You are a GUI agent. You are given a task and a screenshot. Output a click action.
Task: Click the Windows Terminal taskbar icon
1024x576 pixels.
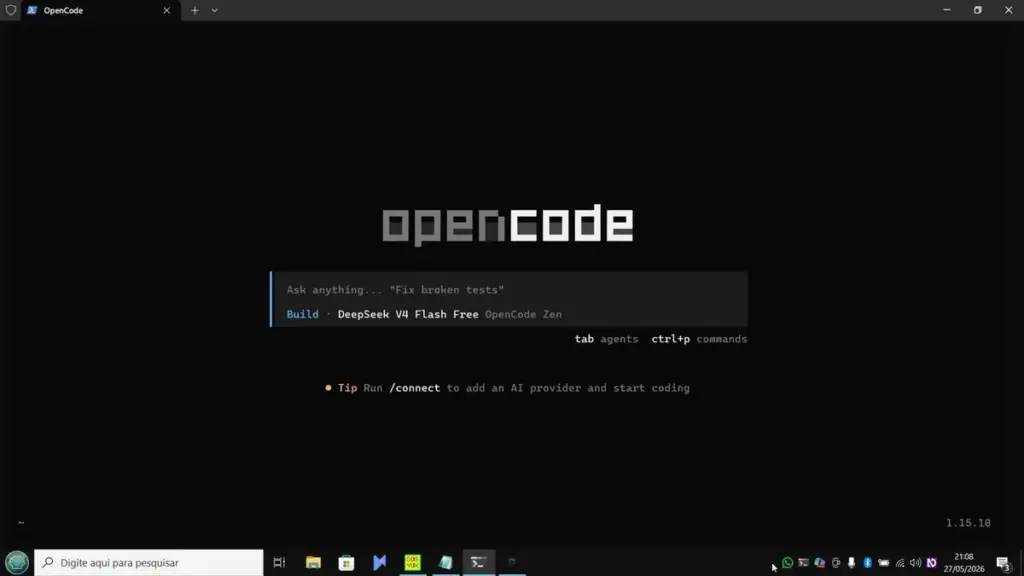click(x=478, y=562)
